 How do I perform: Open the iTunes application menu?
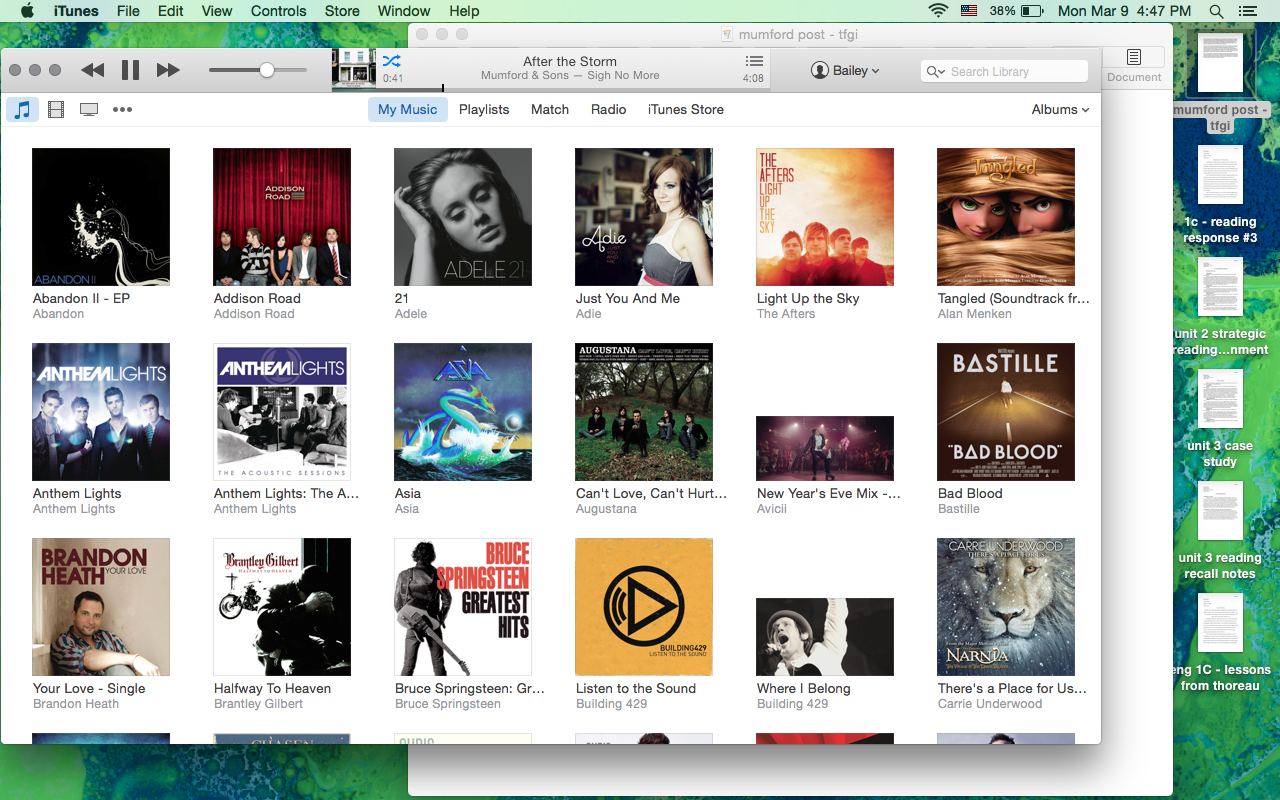(x=76, y=11)
